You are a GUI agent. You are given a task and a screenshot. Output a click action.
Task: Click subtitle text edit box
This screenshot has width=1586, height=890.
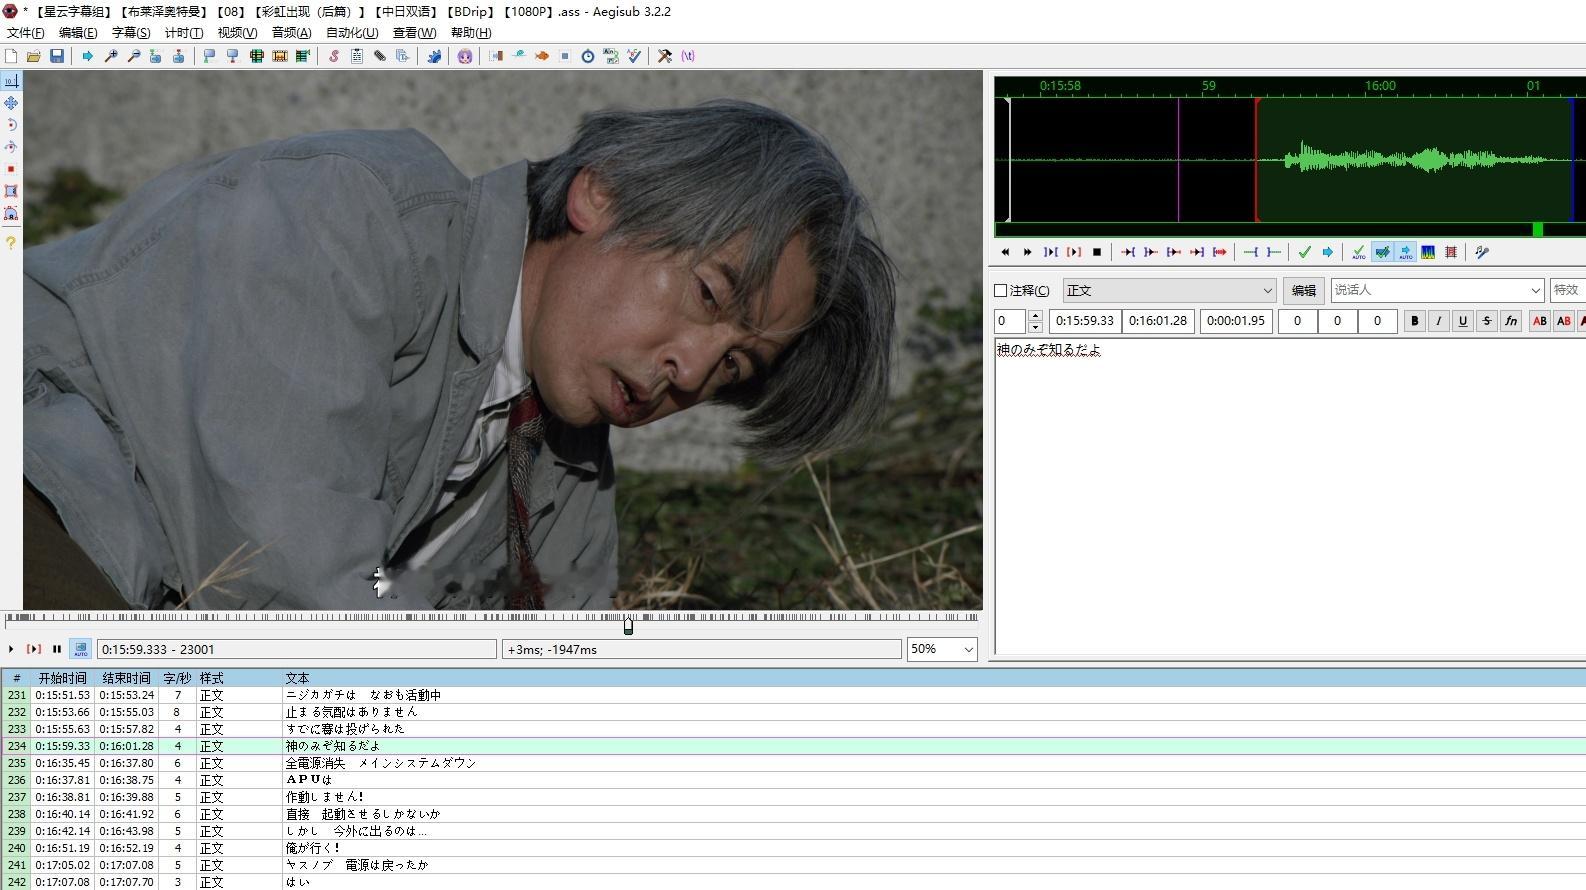(1290, 495)
